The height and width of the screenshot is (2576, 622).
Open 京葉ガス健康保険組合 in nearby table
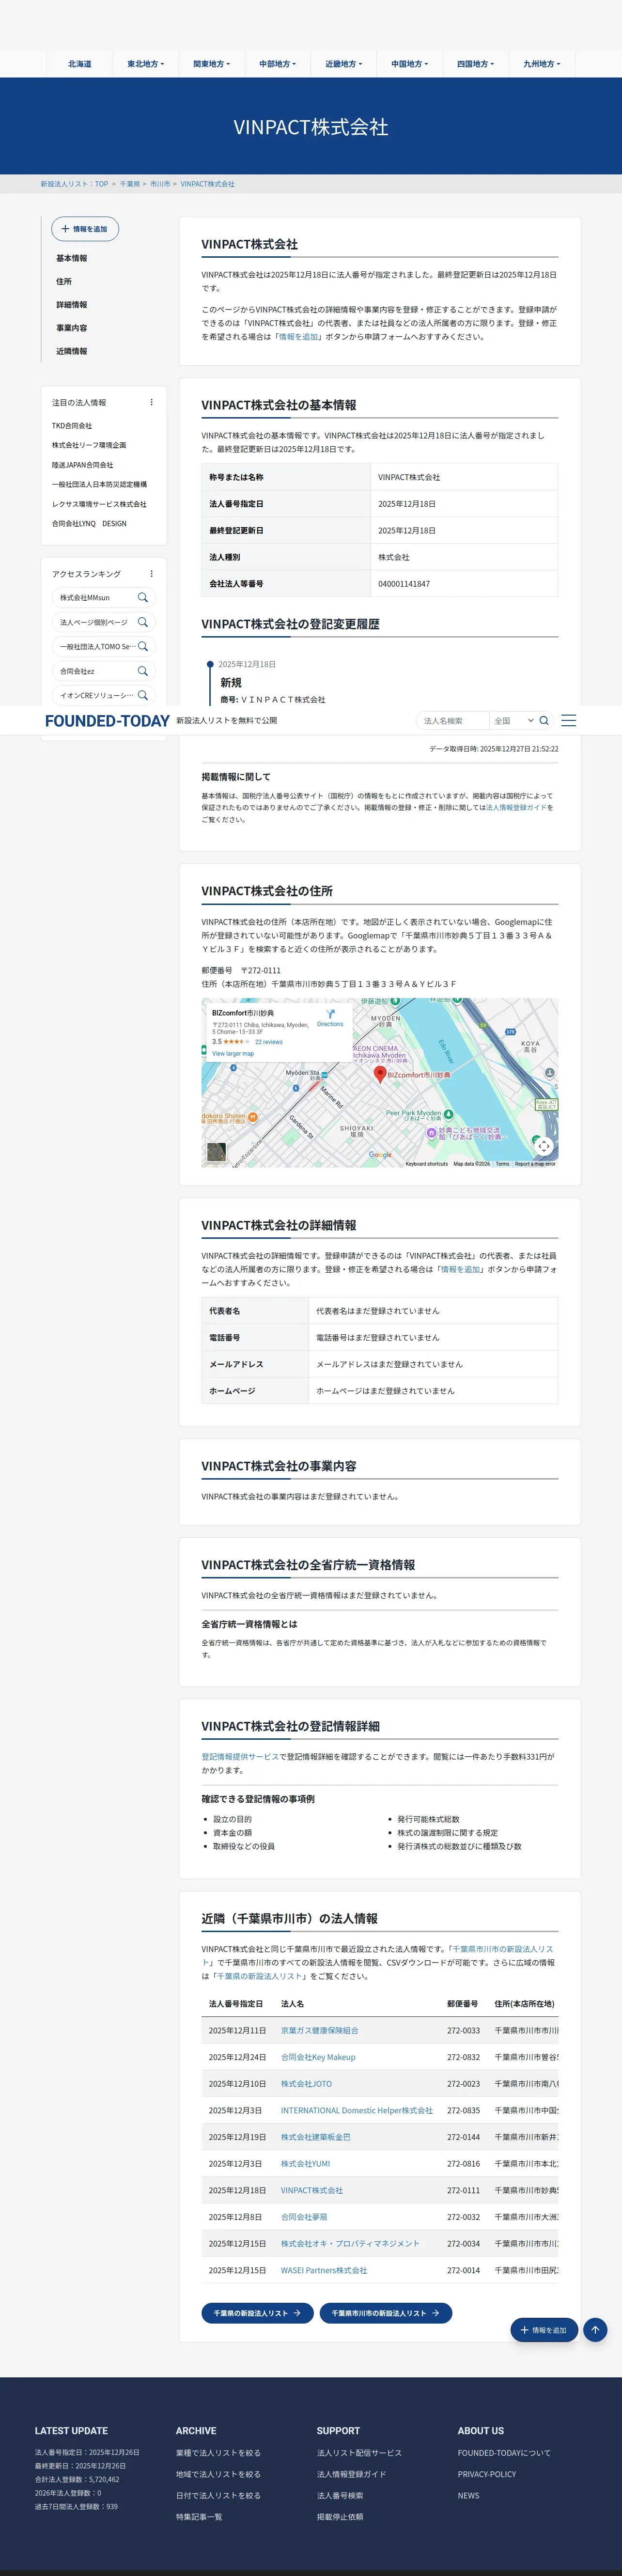pyautogui.click(x=320, y=2030)
